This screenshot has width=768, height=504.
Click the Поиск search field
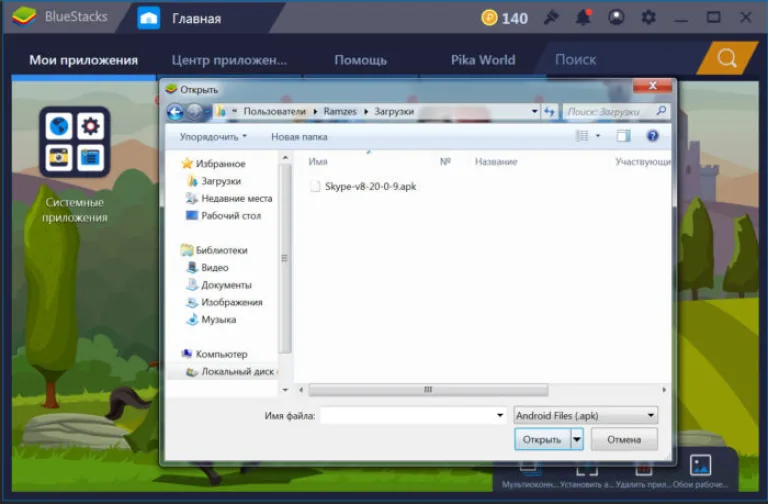622,59
